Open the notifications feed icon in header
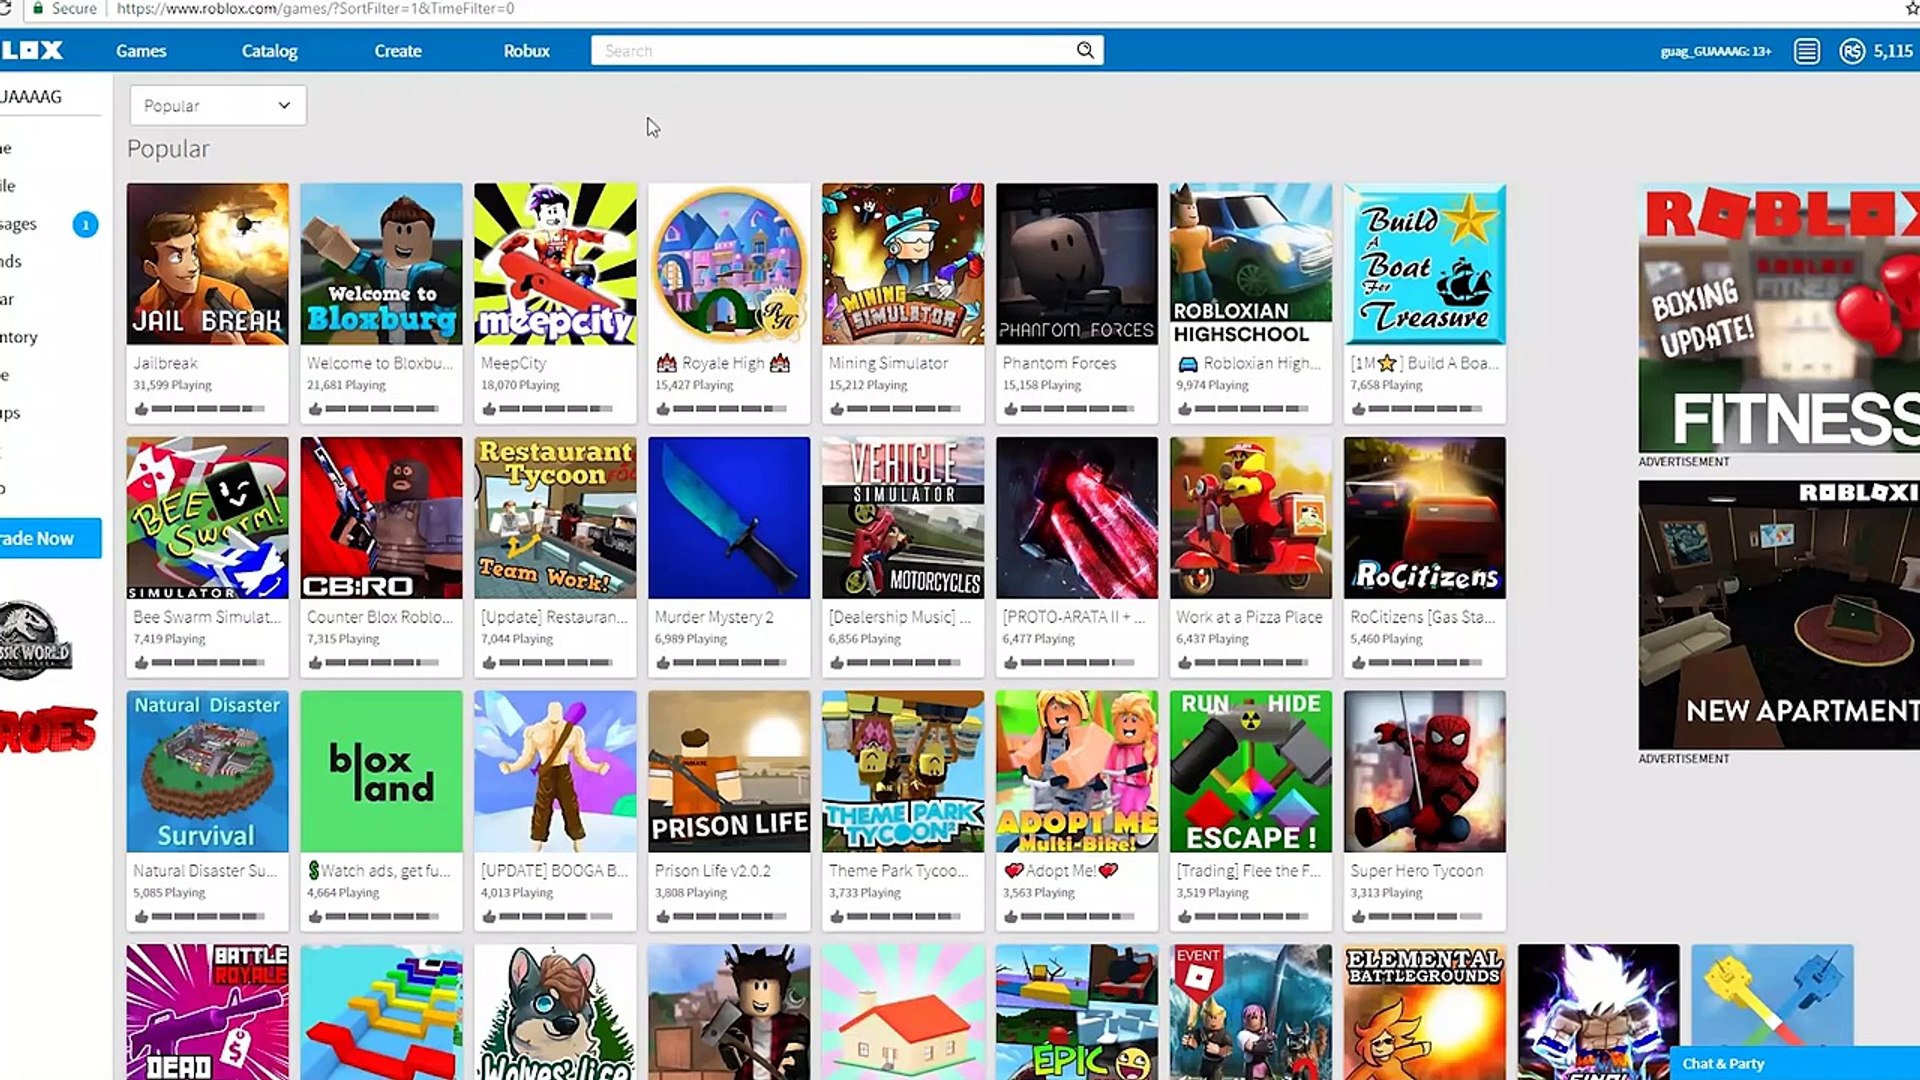Image resolution: width=1920 pixels, height=1080 pixels. pos(1806,51)
